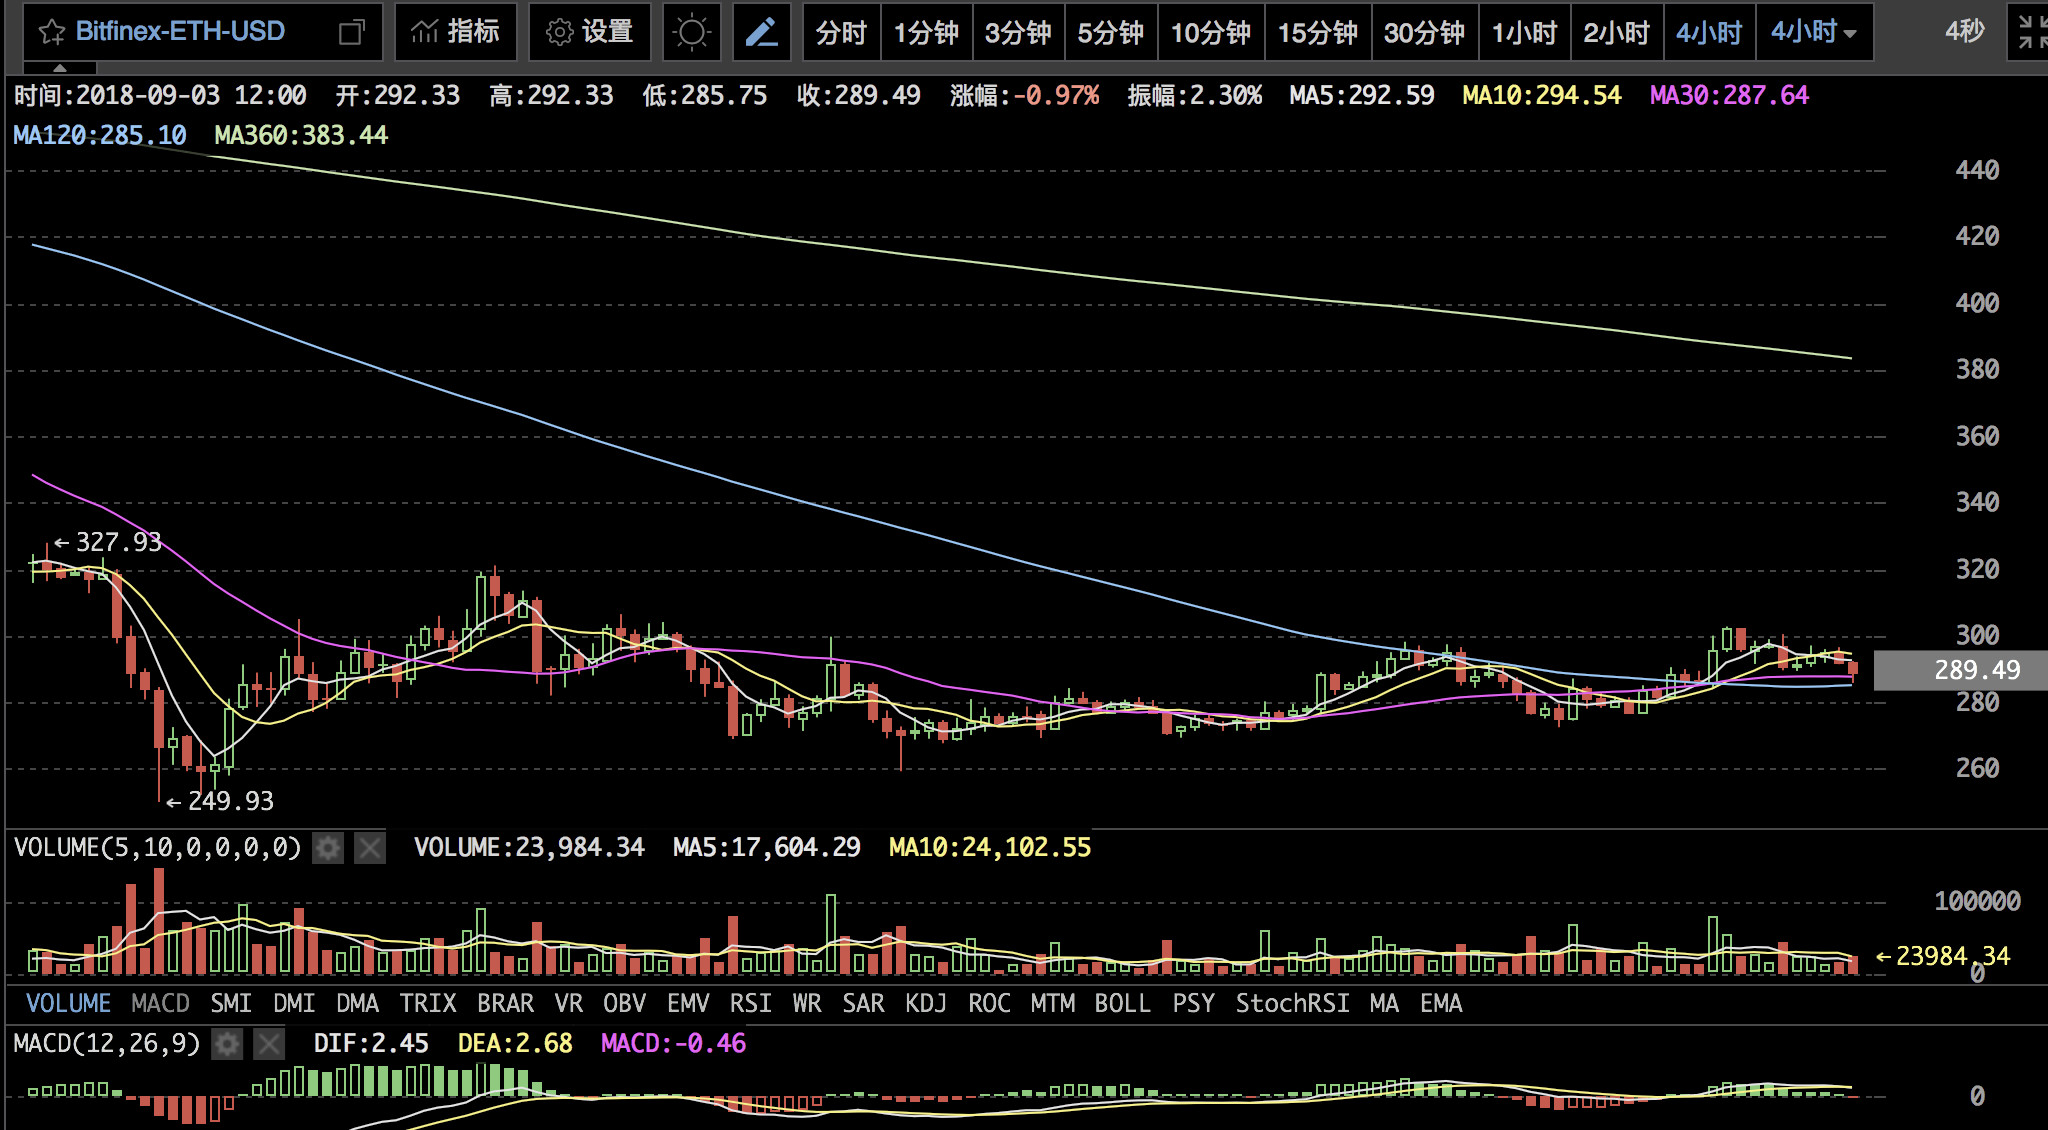Close the MACD indicator panel

coord(269,1044)
